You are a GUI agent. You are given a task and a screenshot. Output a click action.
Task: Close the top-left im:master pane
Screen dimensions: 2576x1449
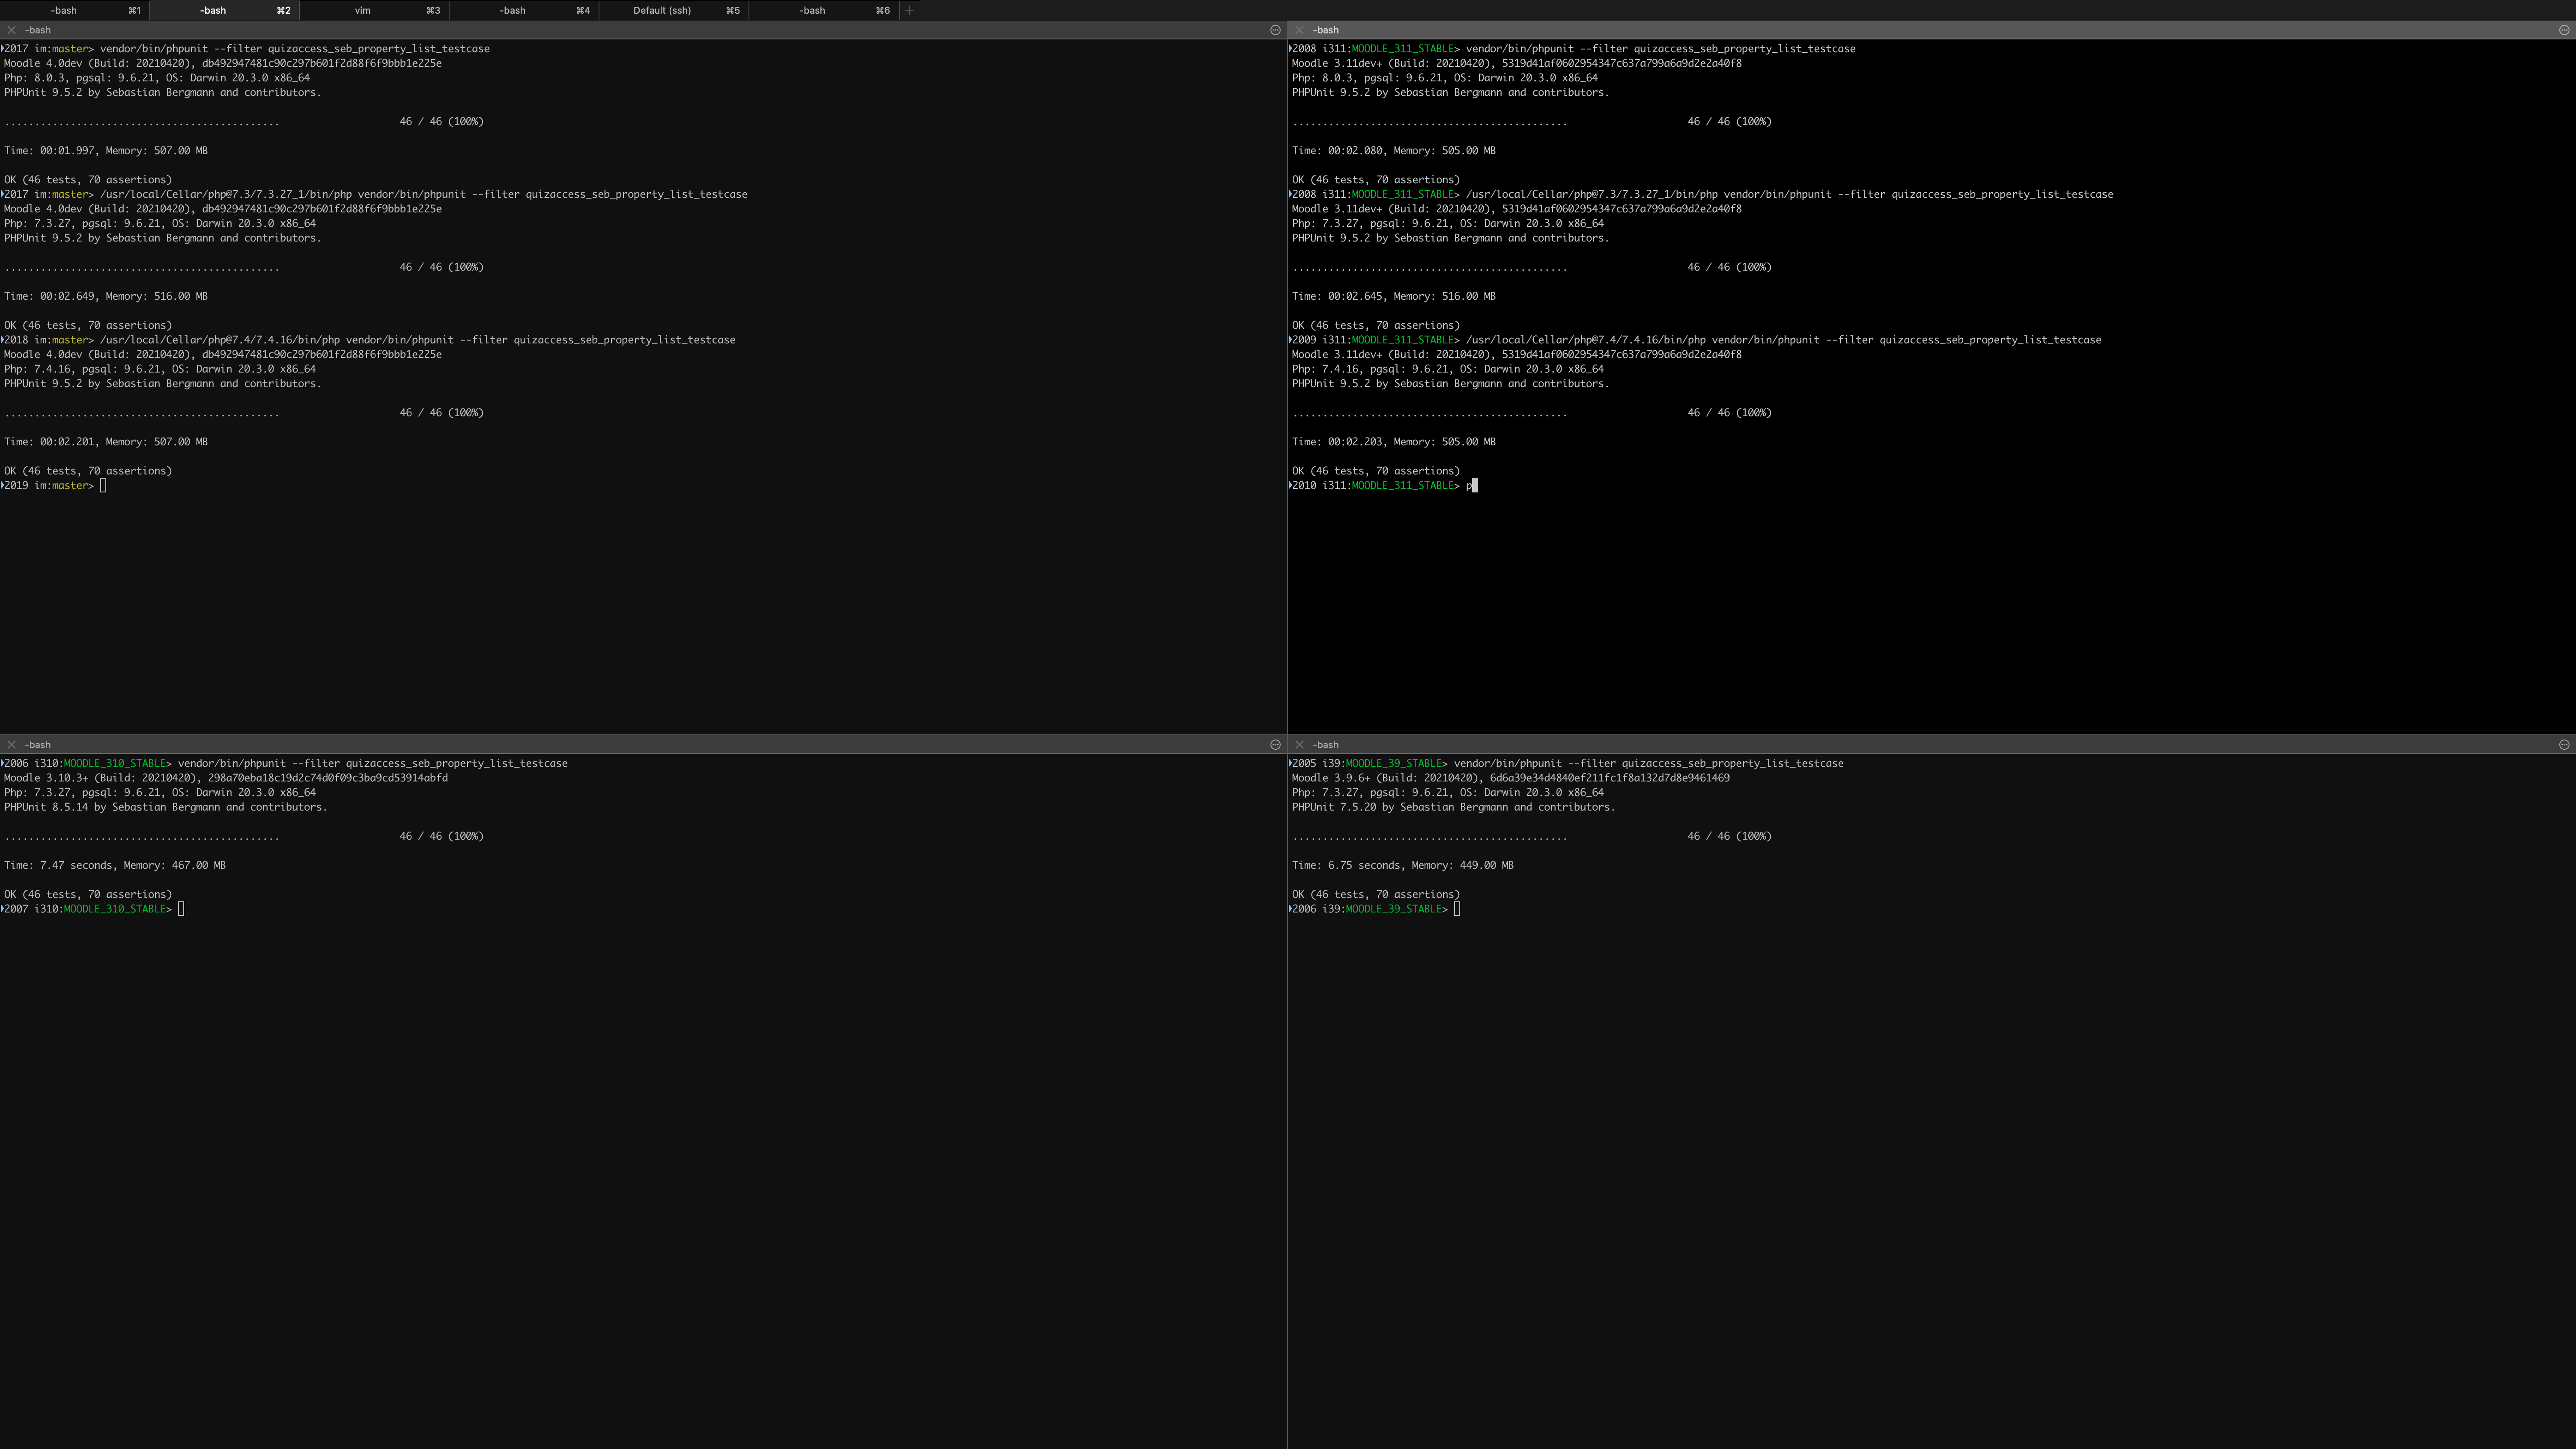(x=11, y=30)
